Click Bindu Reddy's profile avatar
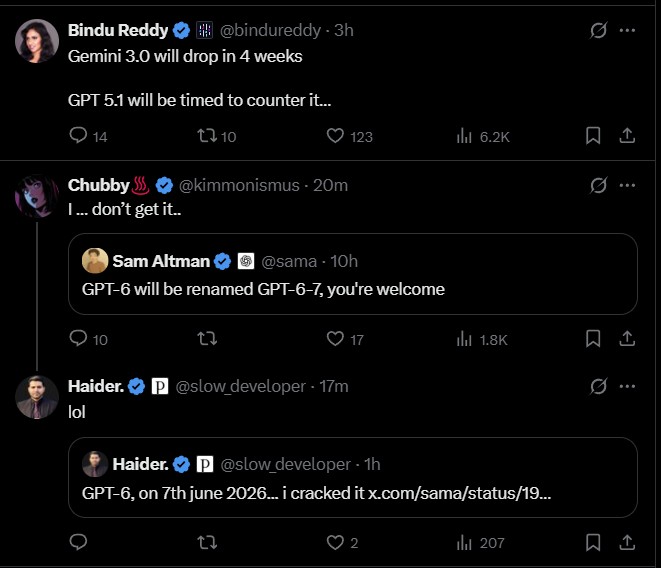 coord(36,40)
